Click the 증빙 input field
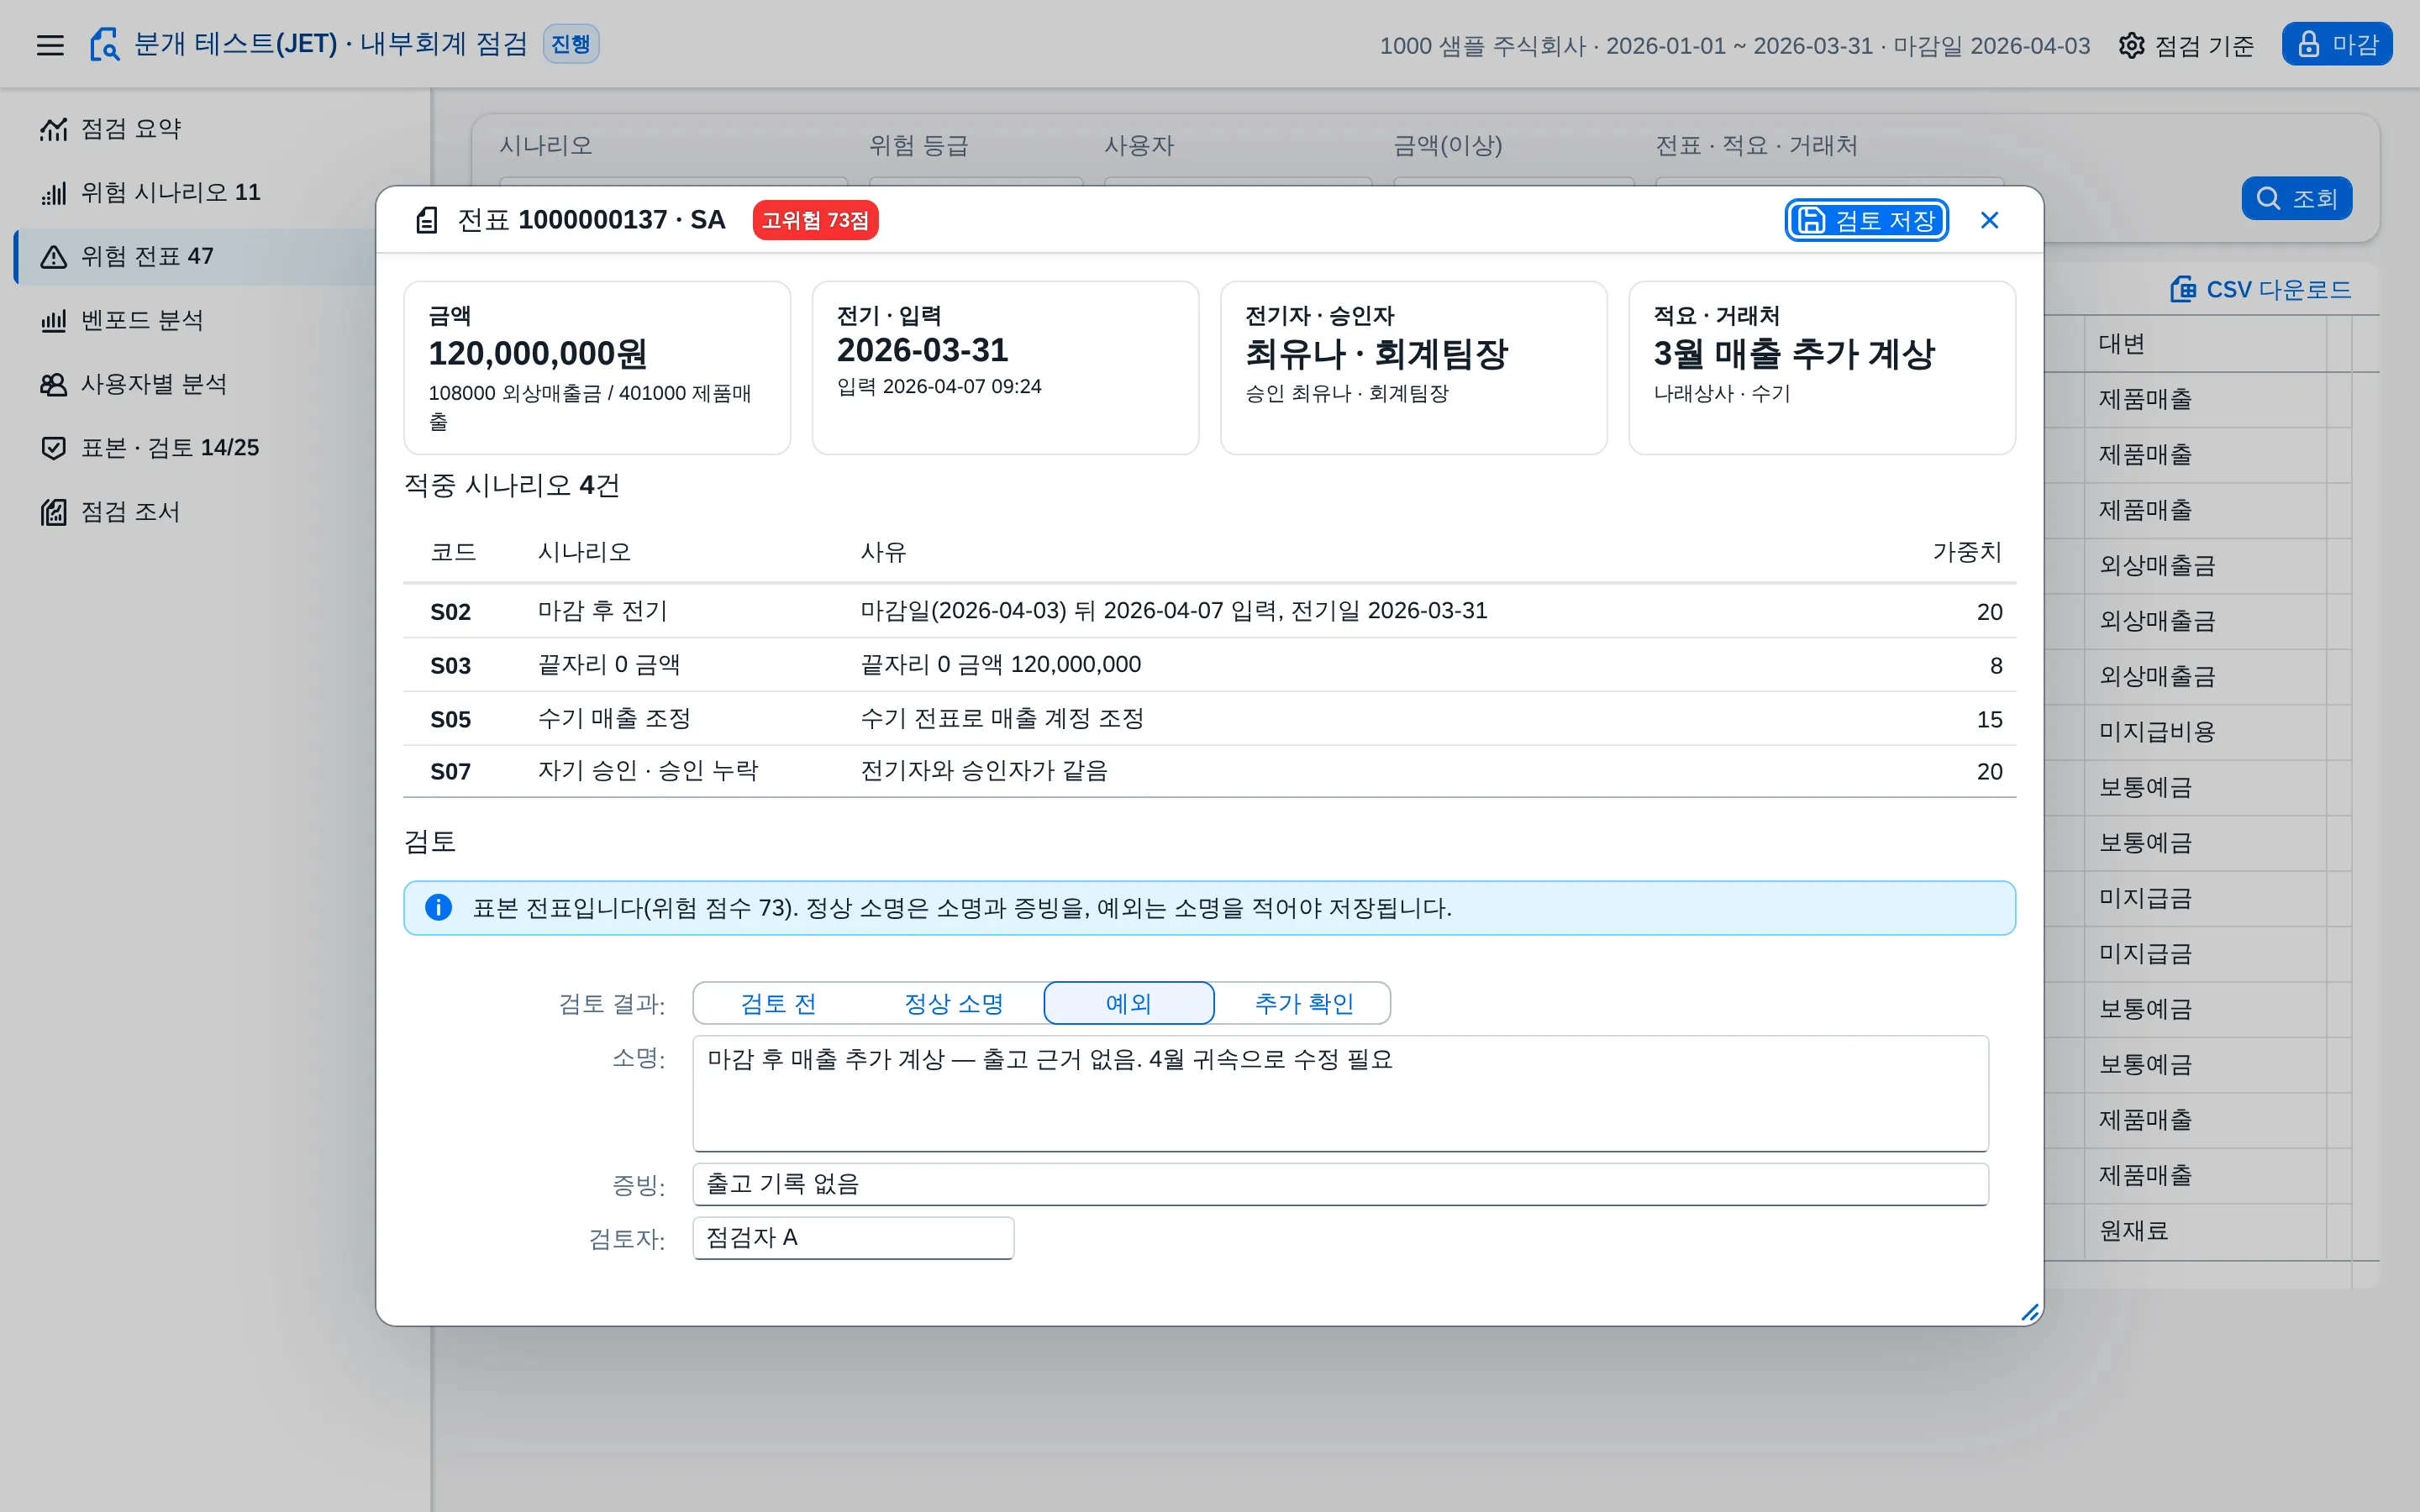 (x=1340, y=1184)
